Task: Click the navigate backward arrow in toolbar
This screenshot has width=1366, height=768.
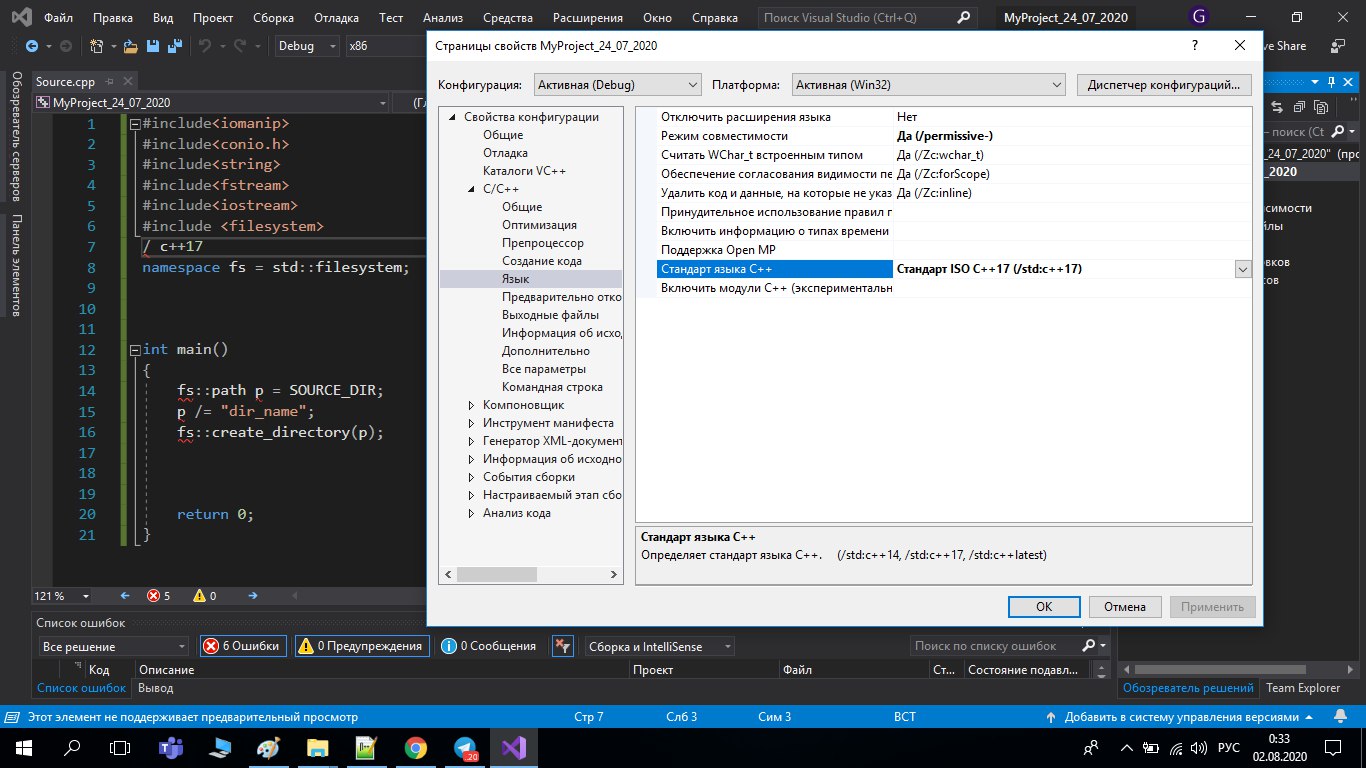Action: (x=32, y=46)
